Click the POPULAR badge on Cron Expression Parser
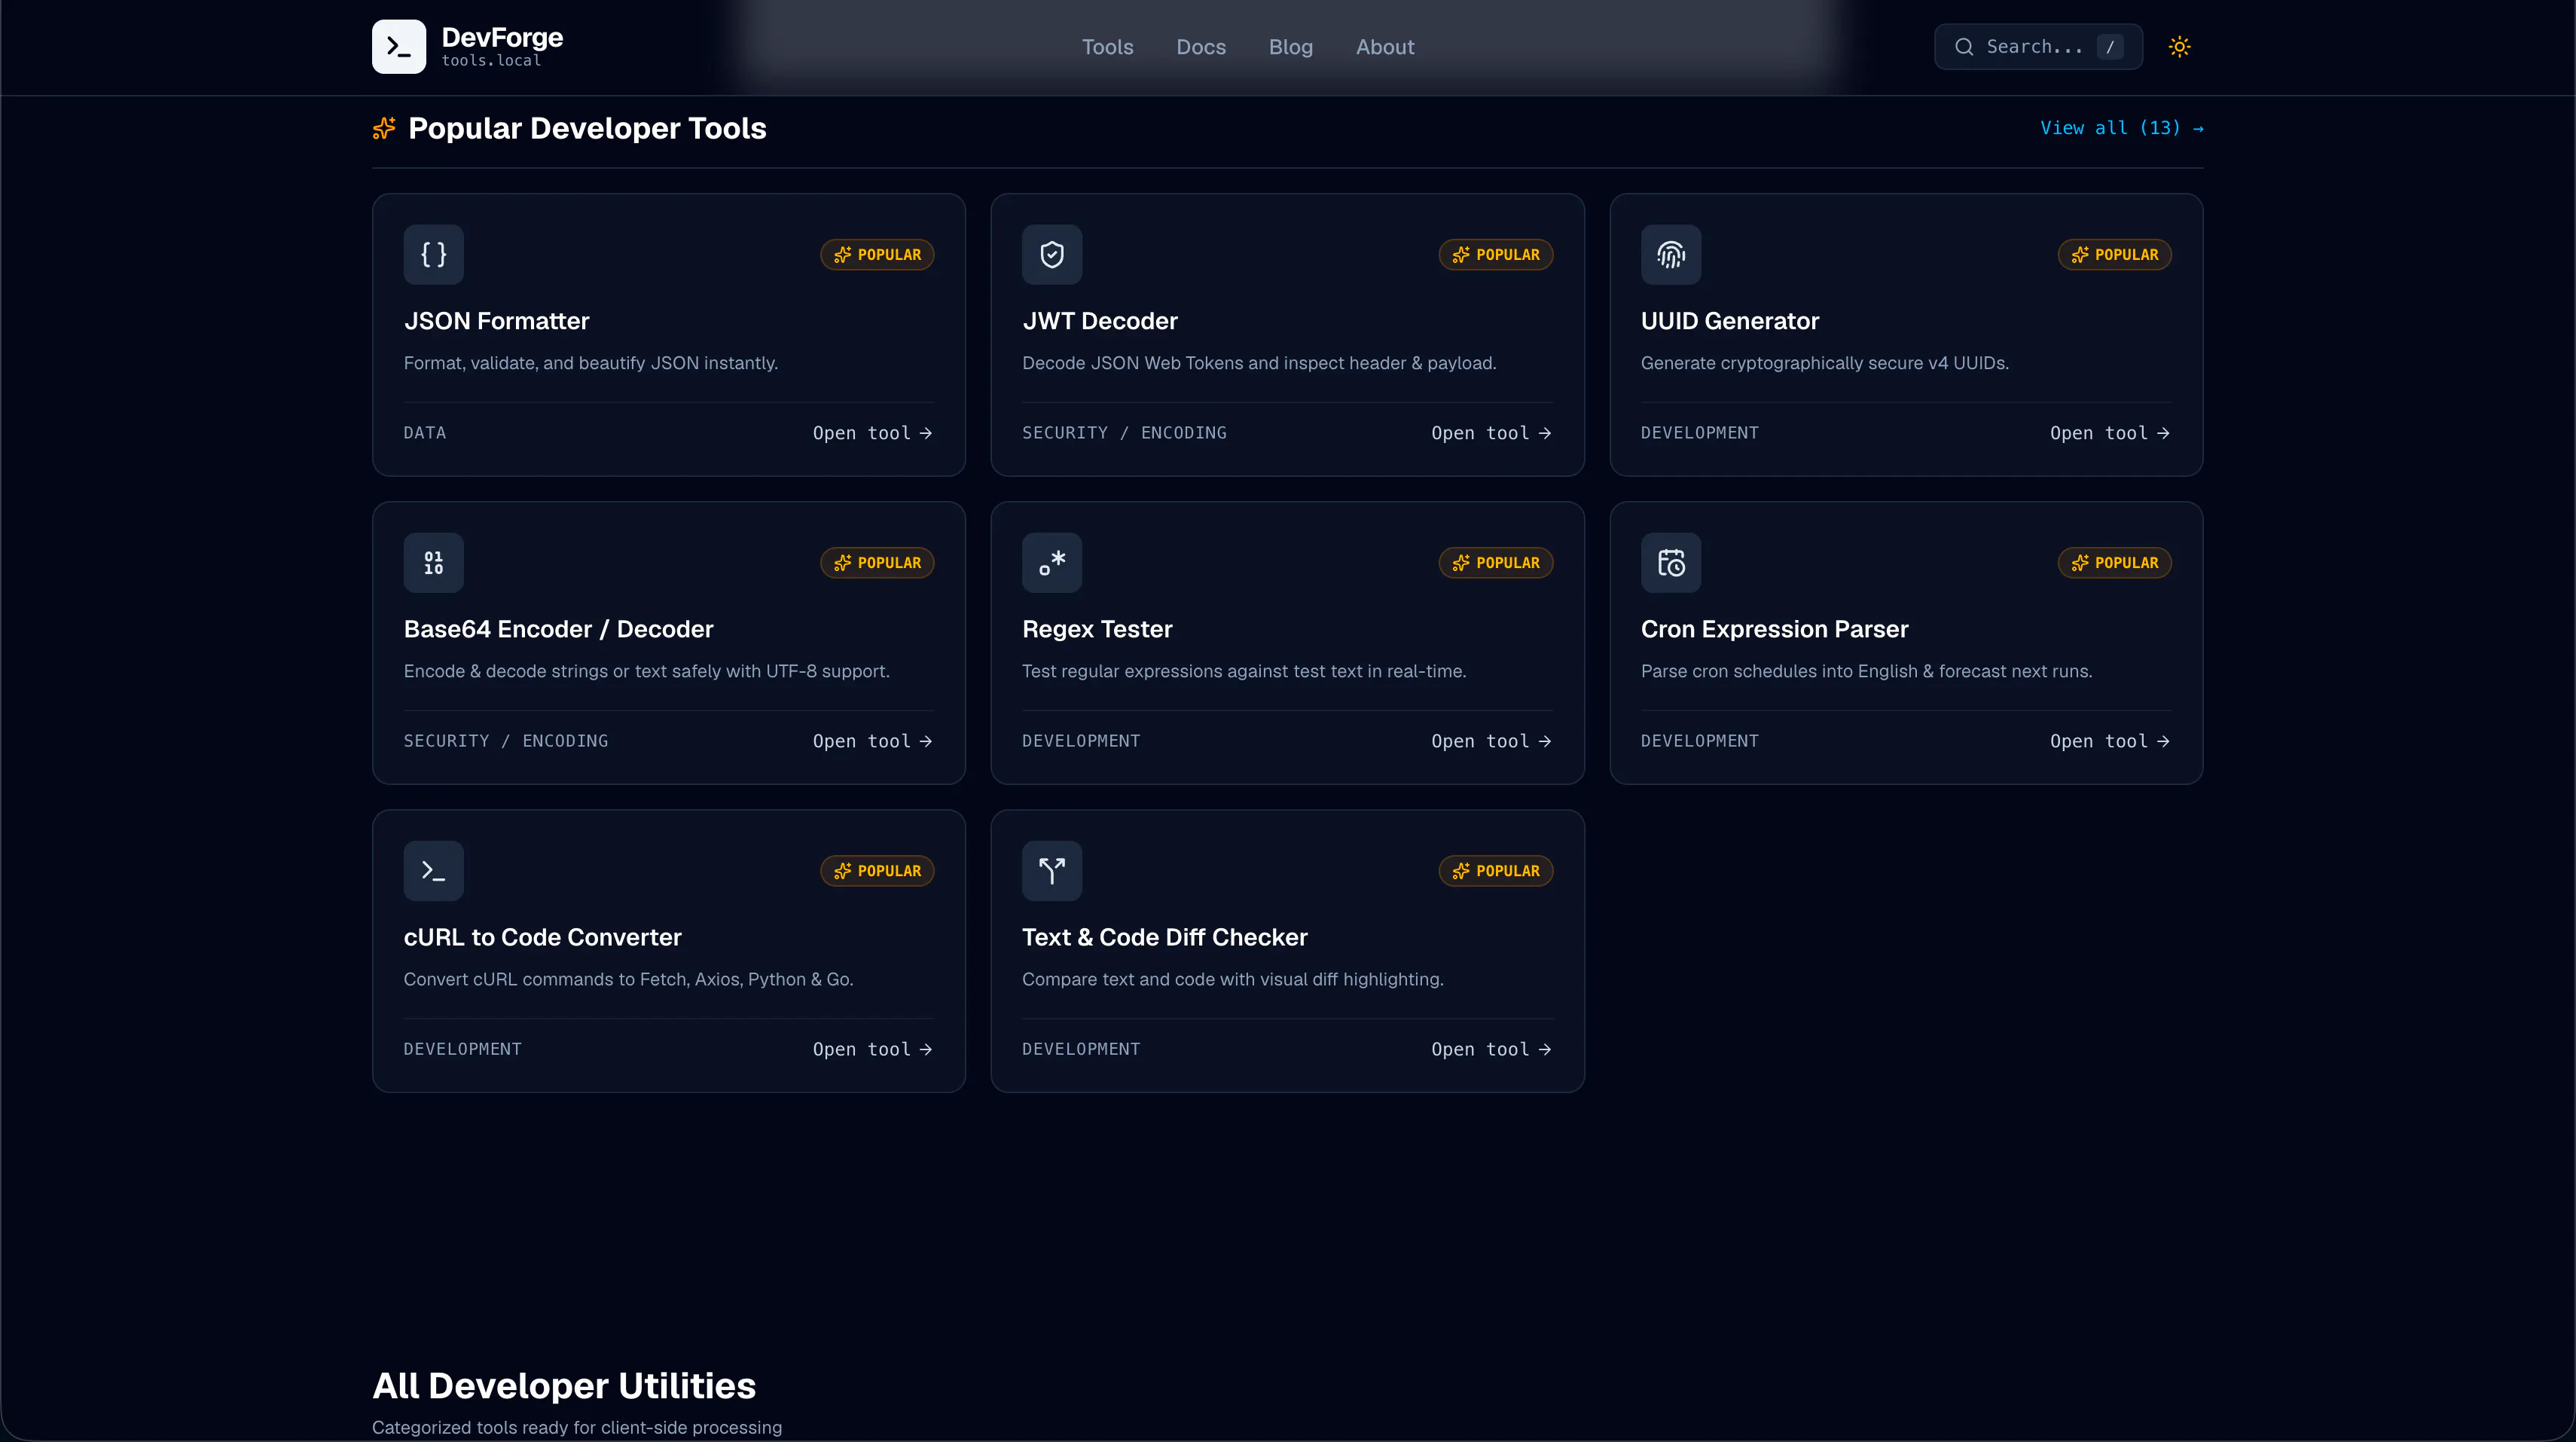2576x1442 pixels. tap(2114, 562)
